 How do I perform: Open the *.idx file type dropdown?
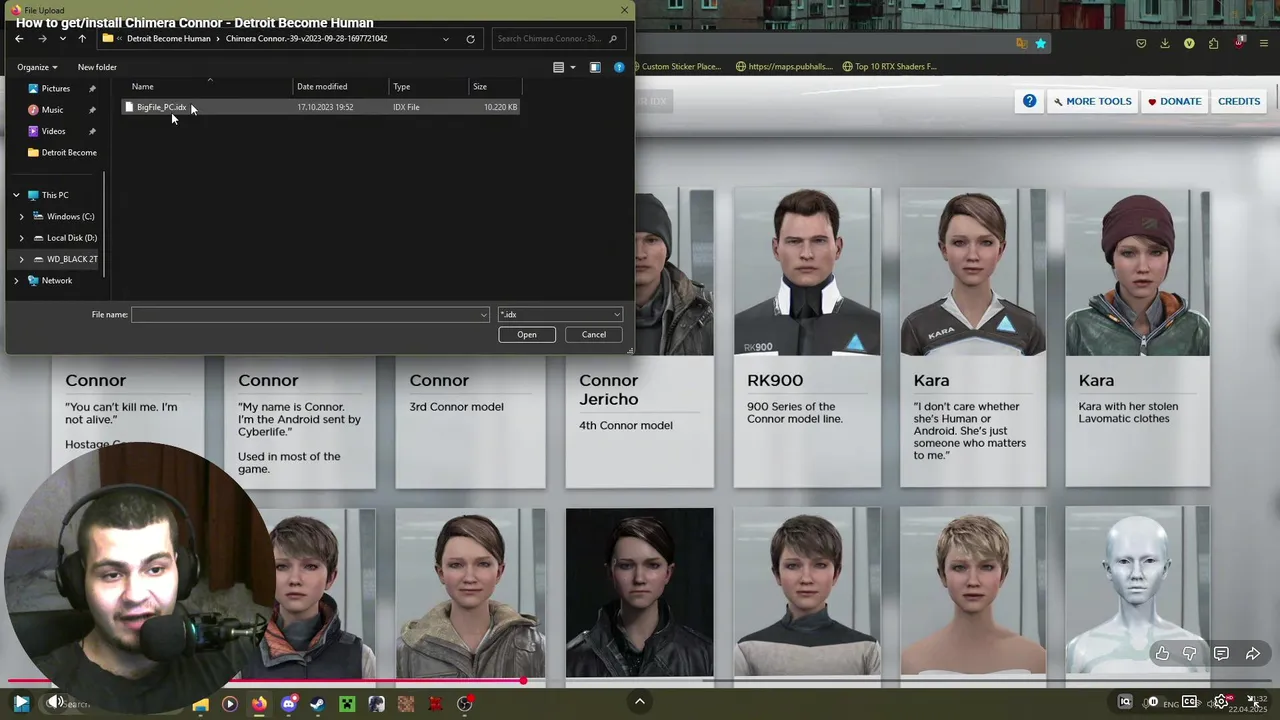tap(560, 314)
